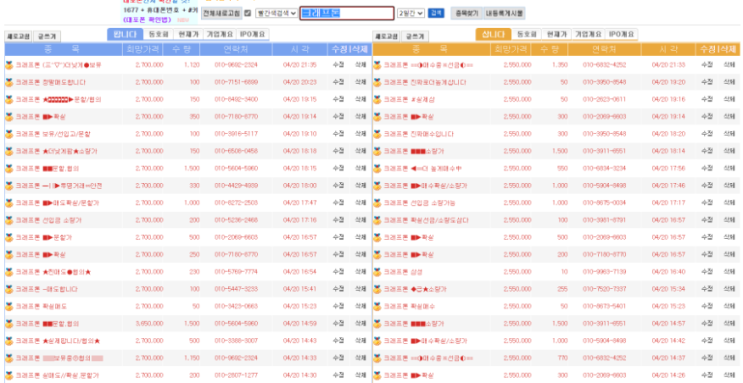Click 삭제 in sell row 04/20 20:23
Image resolution: width=743 pixels, height=383 pixels.
coord(361,82)
